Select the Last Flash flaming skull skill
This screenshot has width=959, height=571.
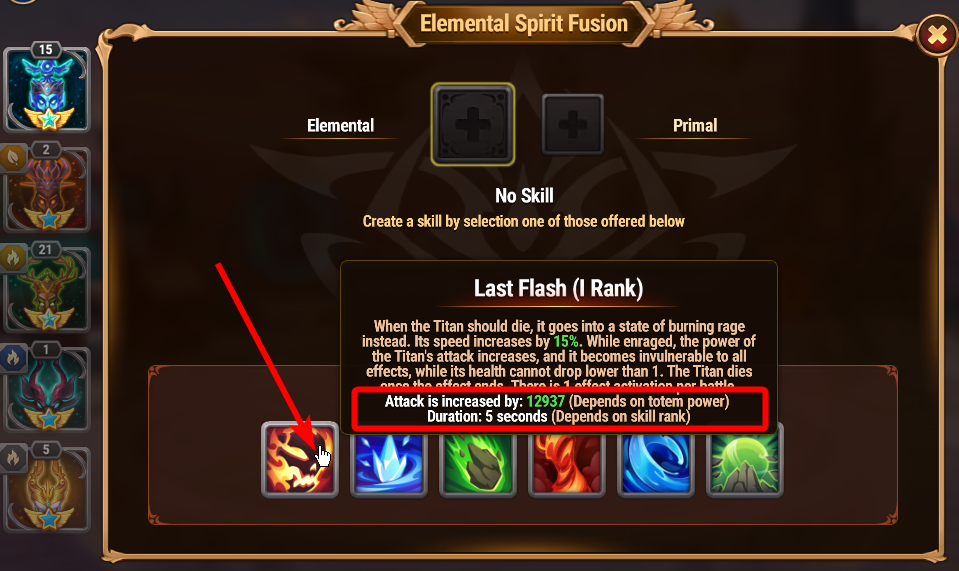click(300, 460)
